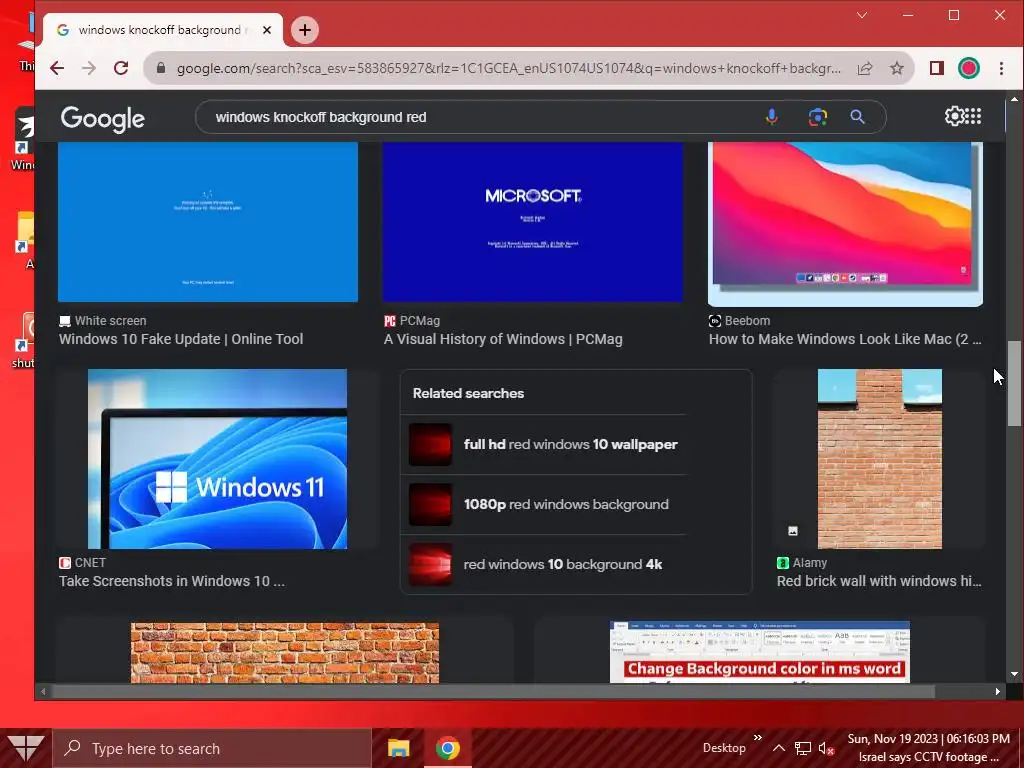Image resolution: width=1024 pixels, height=768 pixels.
Task: Click the scrollbar down arrow
Action: 1014,674
